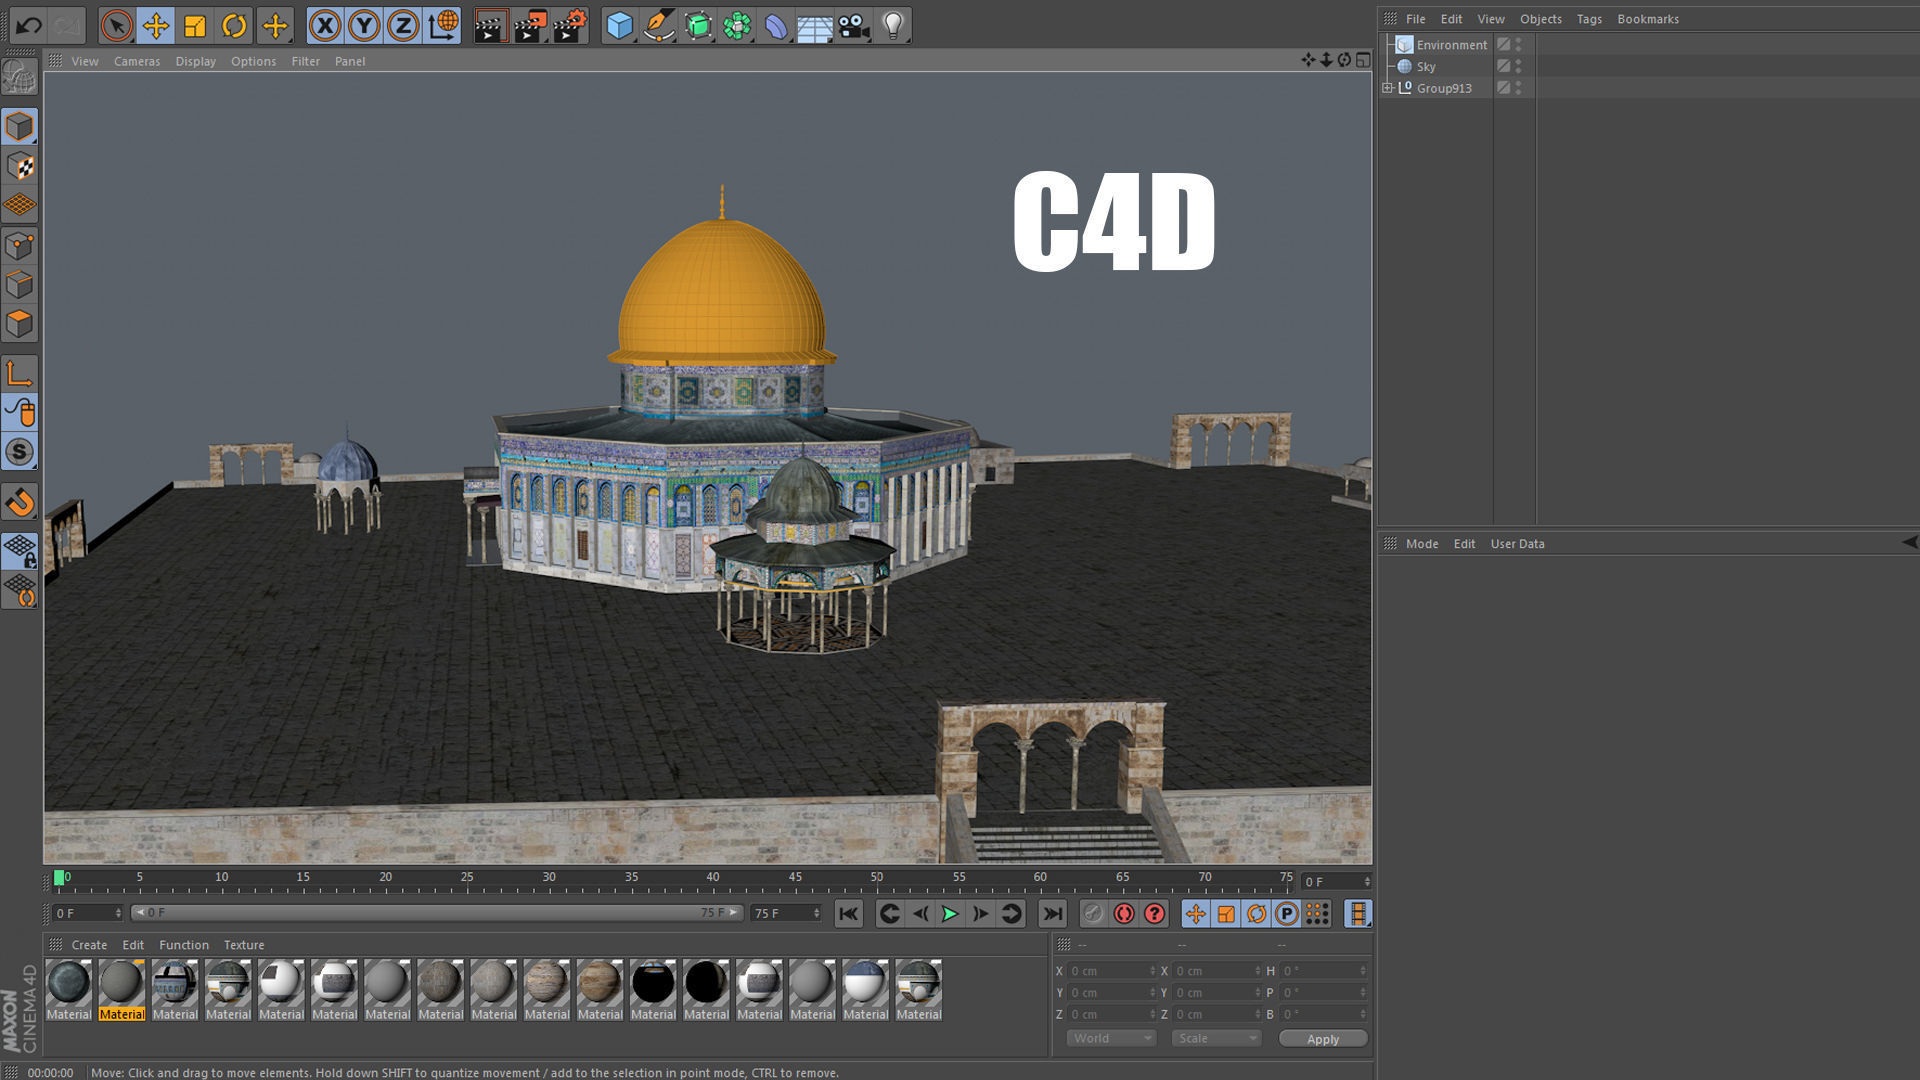
Task: Click the Make Editable icon
Action: 19,77
